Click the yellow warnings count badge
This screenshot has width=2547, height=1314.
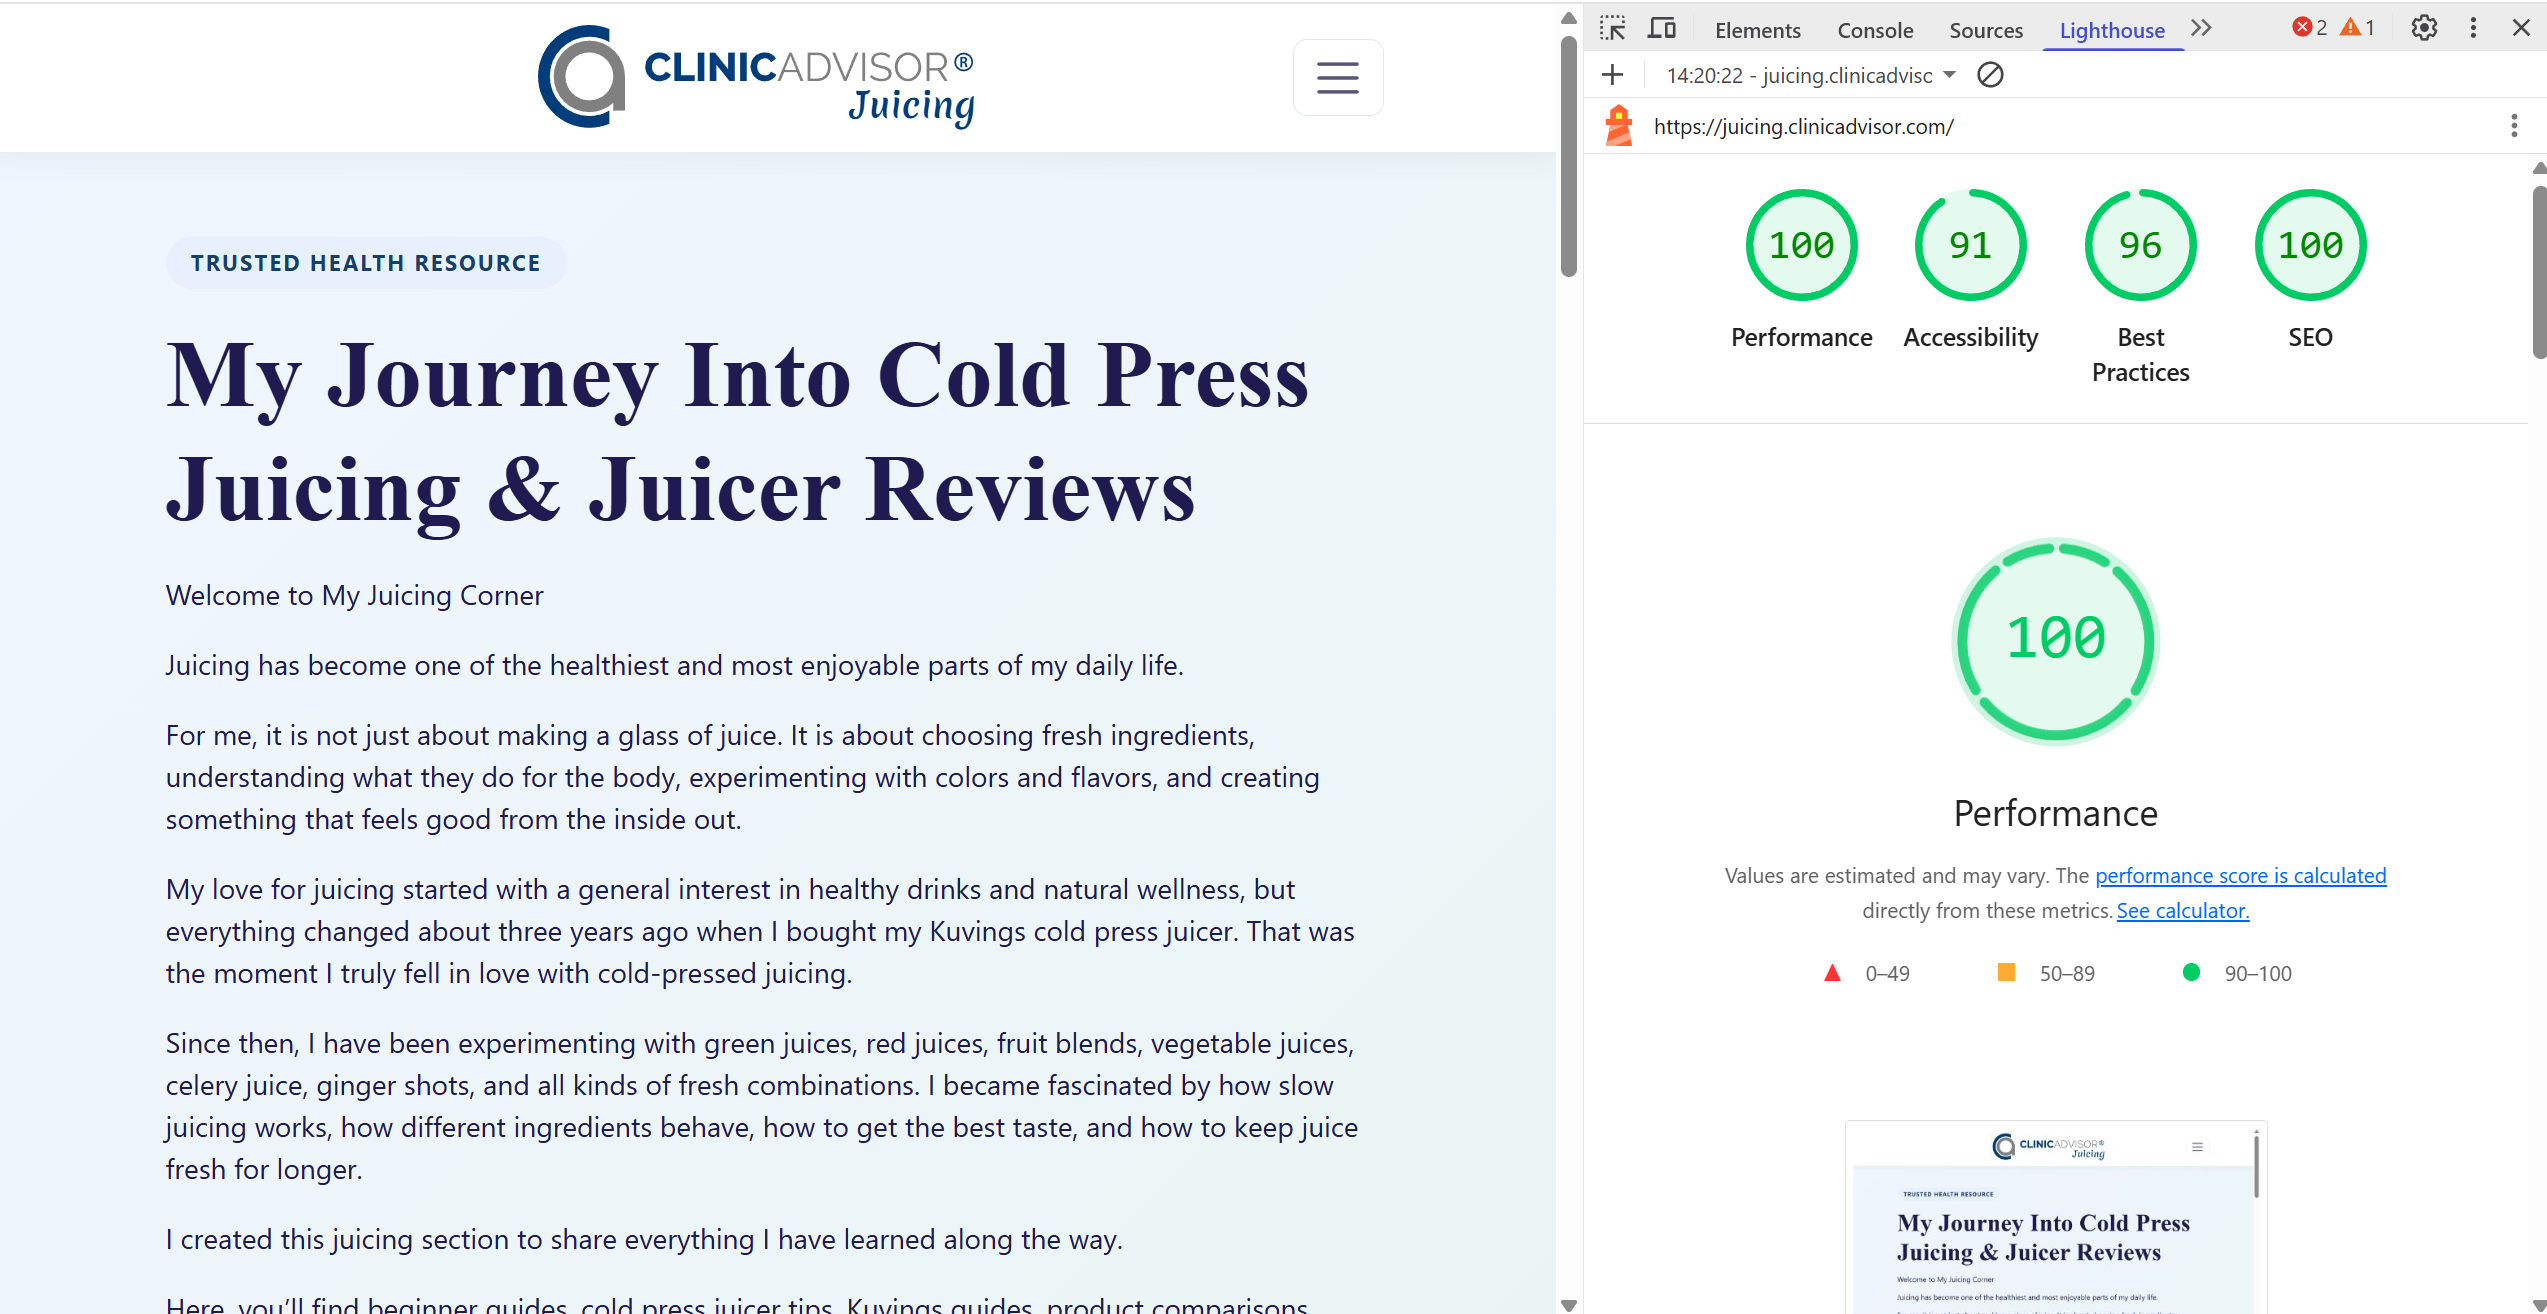tap(2358, 28)
